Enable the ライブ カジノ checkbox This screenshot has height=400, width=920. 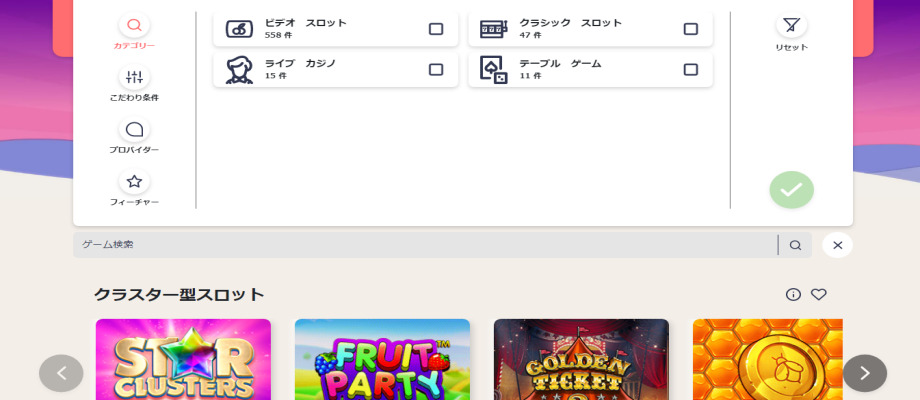[436, 69]
